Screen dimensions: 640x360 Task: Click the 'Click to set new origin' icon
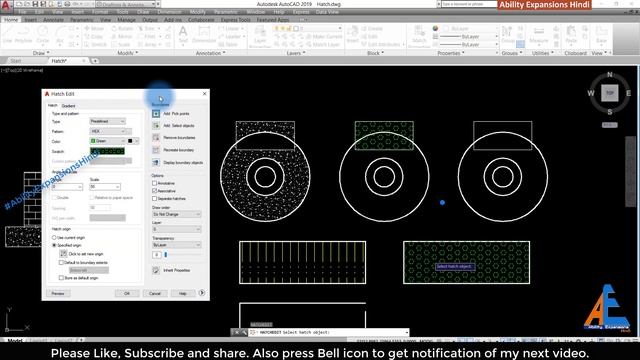(63, 254)
